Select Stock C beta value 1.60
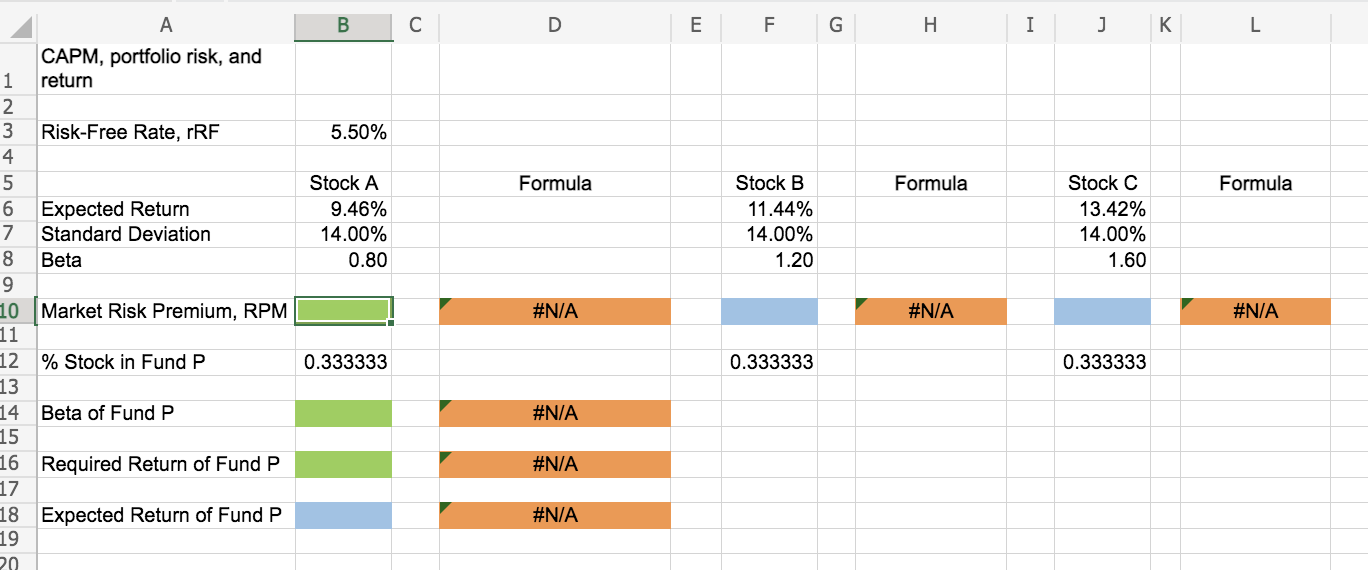Viewport: 1368px width, 570px height. [x=1102, y=260]
